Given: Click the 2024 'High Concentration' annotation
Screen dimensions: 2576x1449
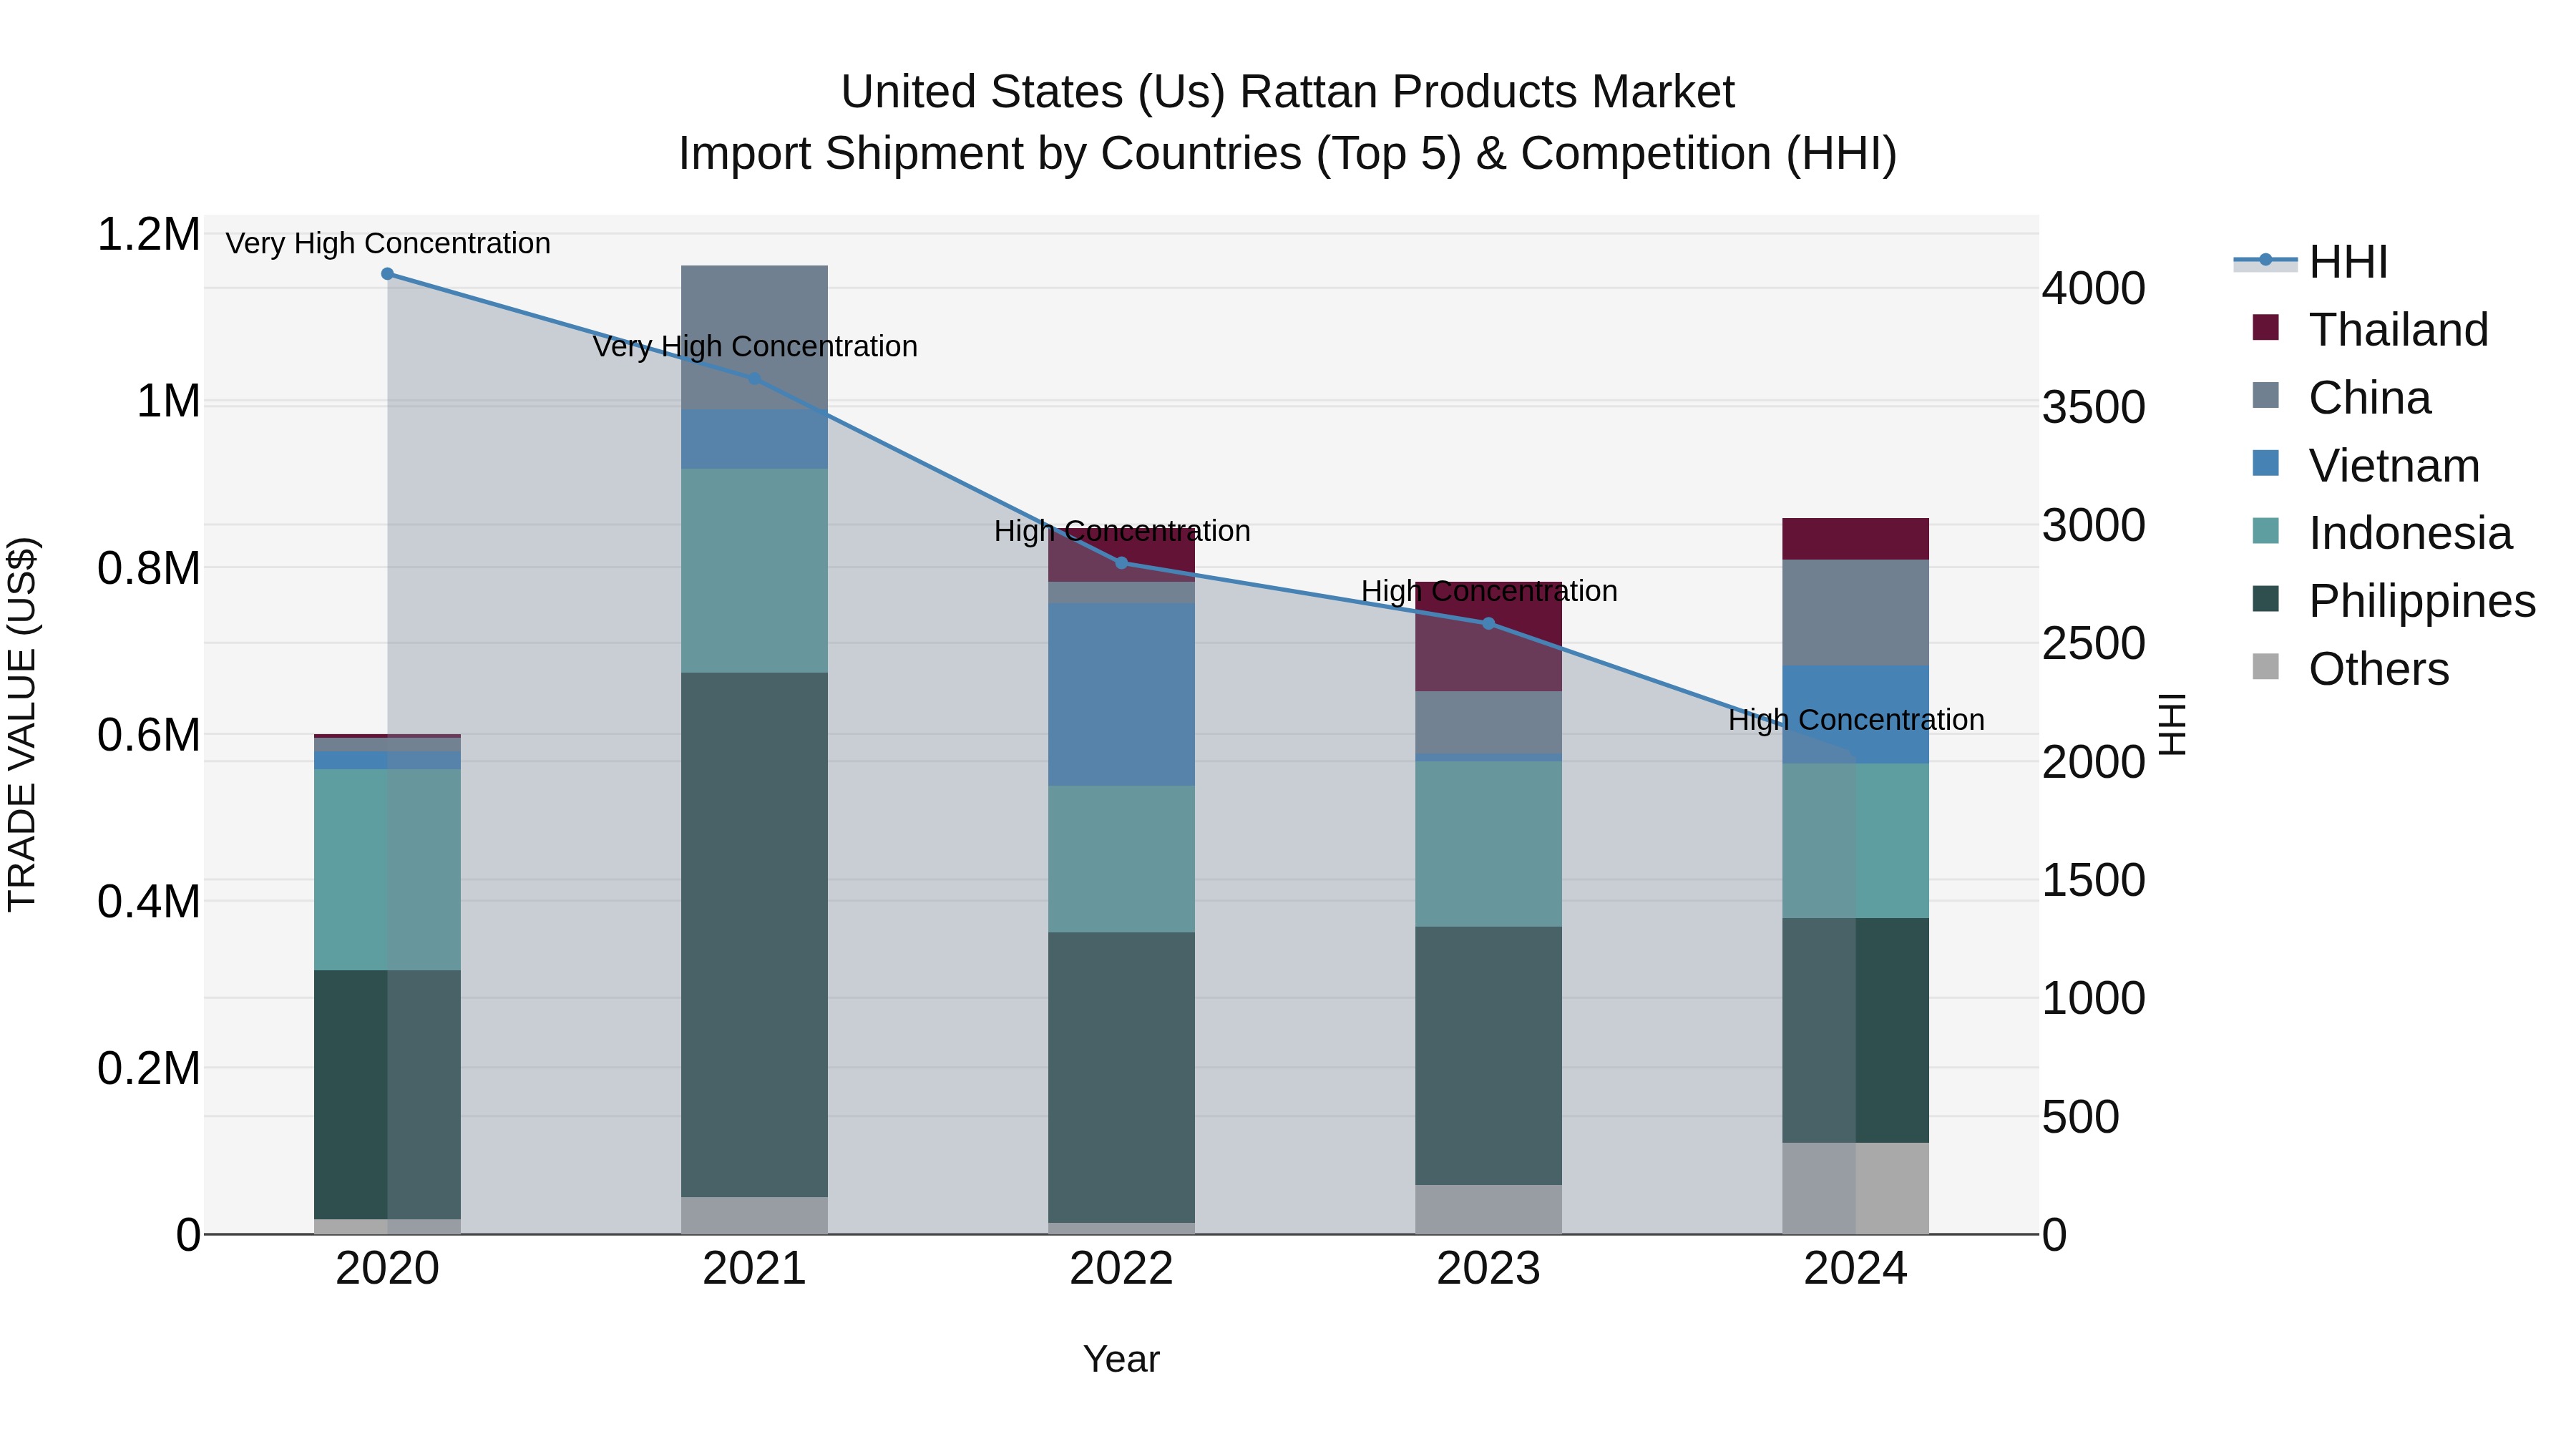Looking at the screenshot, I should pyautogui.click(x=1856, y=720).
